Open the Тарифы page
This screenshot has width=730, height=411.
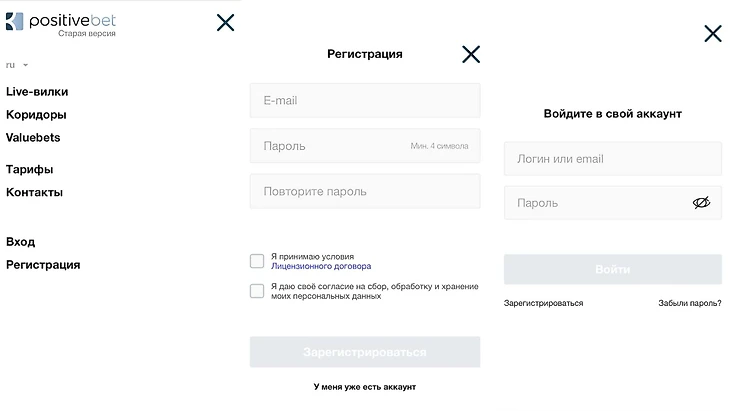(x=30, y=170)
